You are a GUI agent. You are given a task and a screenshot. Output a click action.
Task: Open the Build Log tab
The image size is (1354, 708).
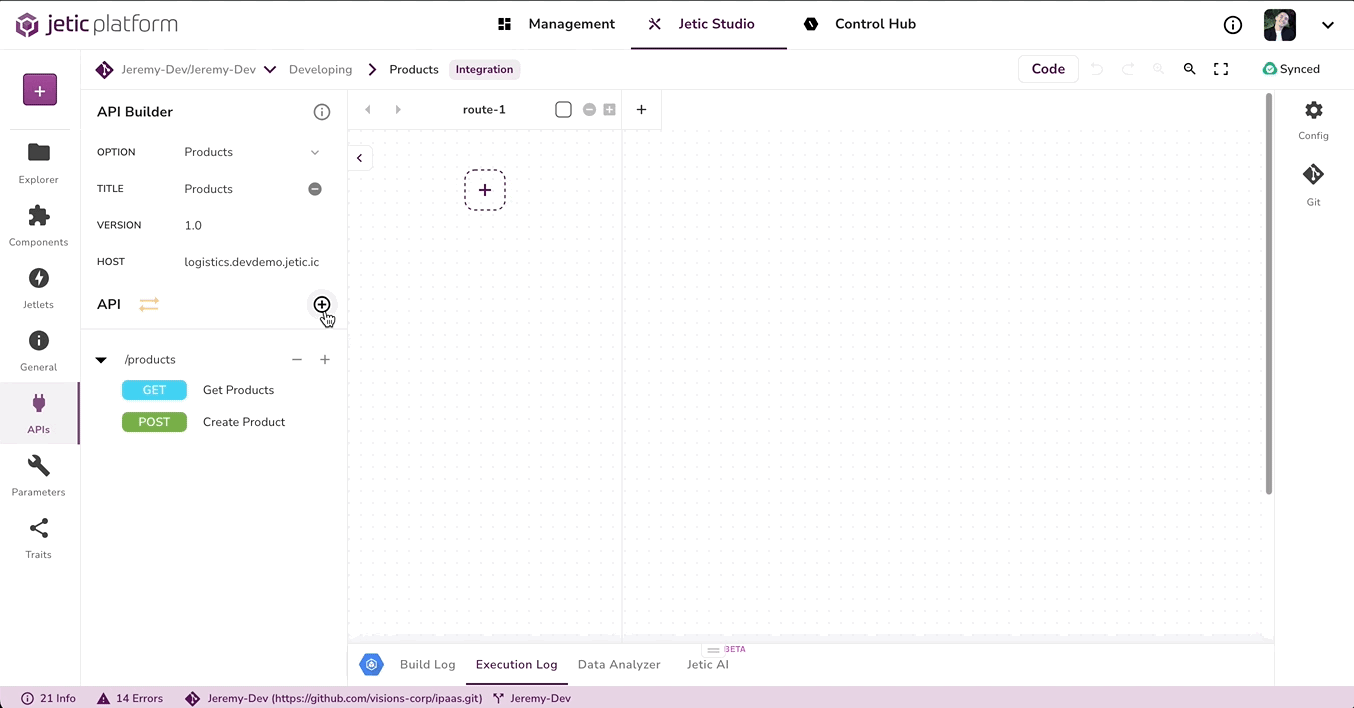coord(428,664)
